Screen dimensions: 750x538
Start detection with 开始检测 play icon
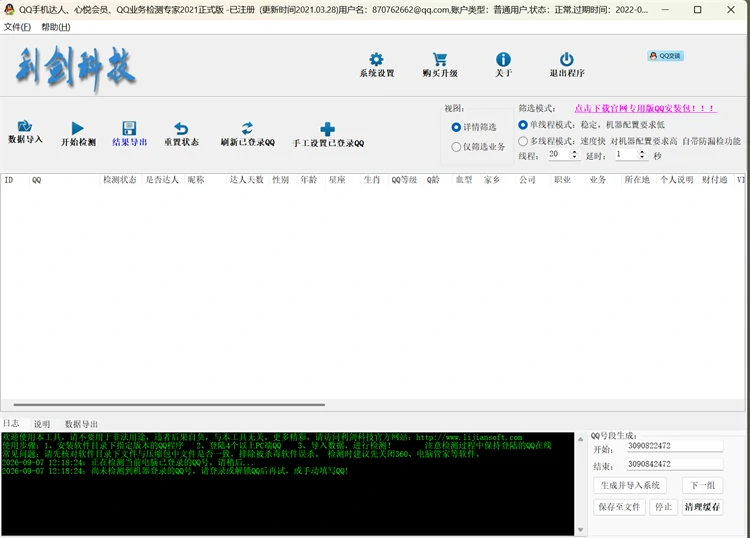[x=78, y=128]
